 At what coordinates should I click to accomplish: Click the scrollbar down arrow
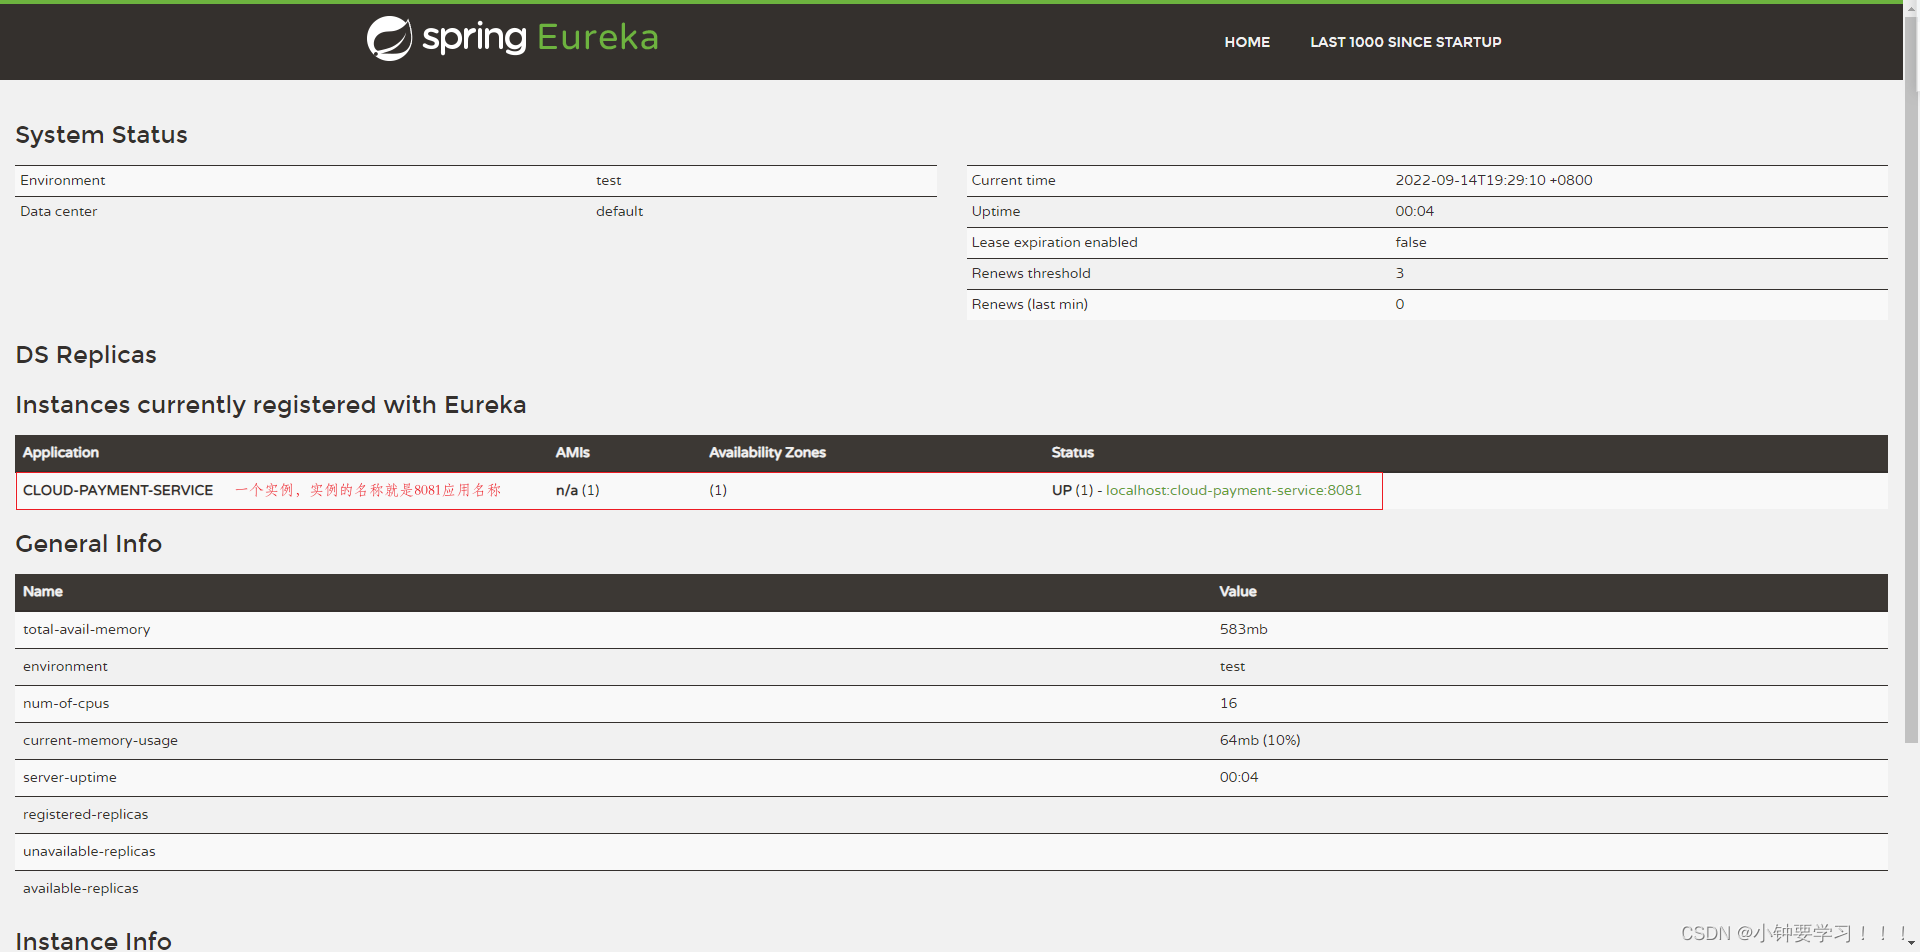(x=1911, y=943)
